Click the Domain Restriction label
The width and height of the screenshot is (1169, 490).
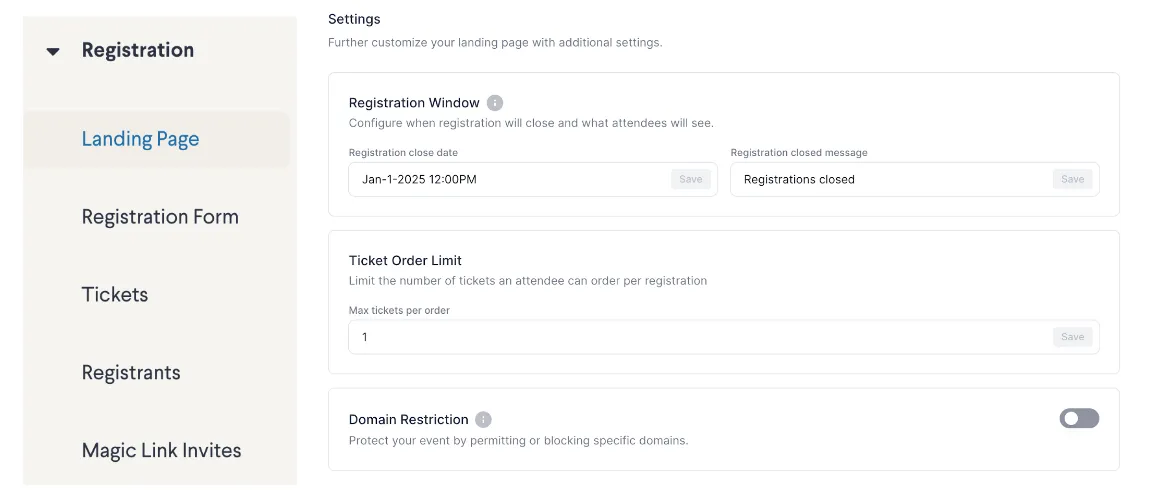[x=408, y=420]
